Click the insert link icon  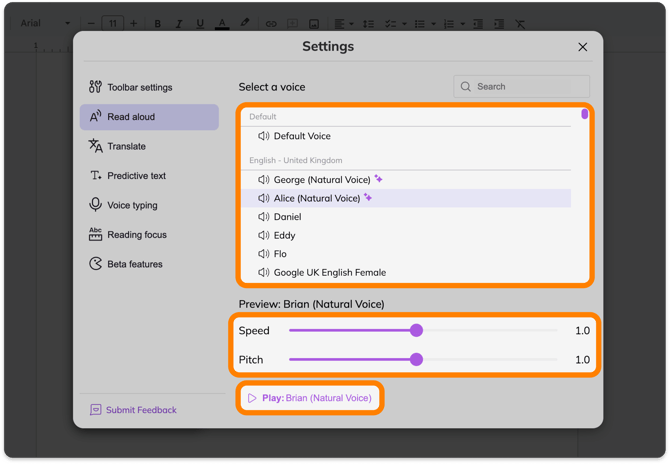pos(271,24)
